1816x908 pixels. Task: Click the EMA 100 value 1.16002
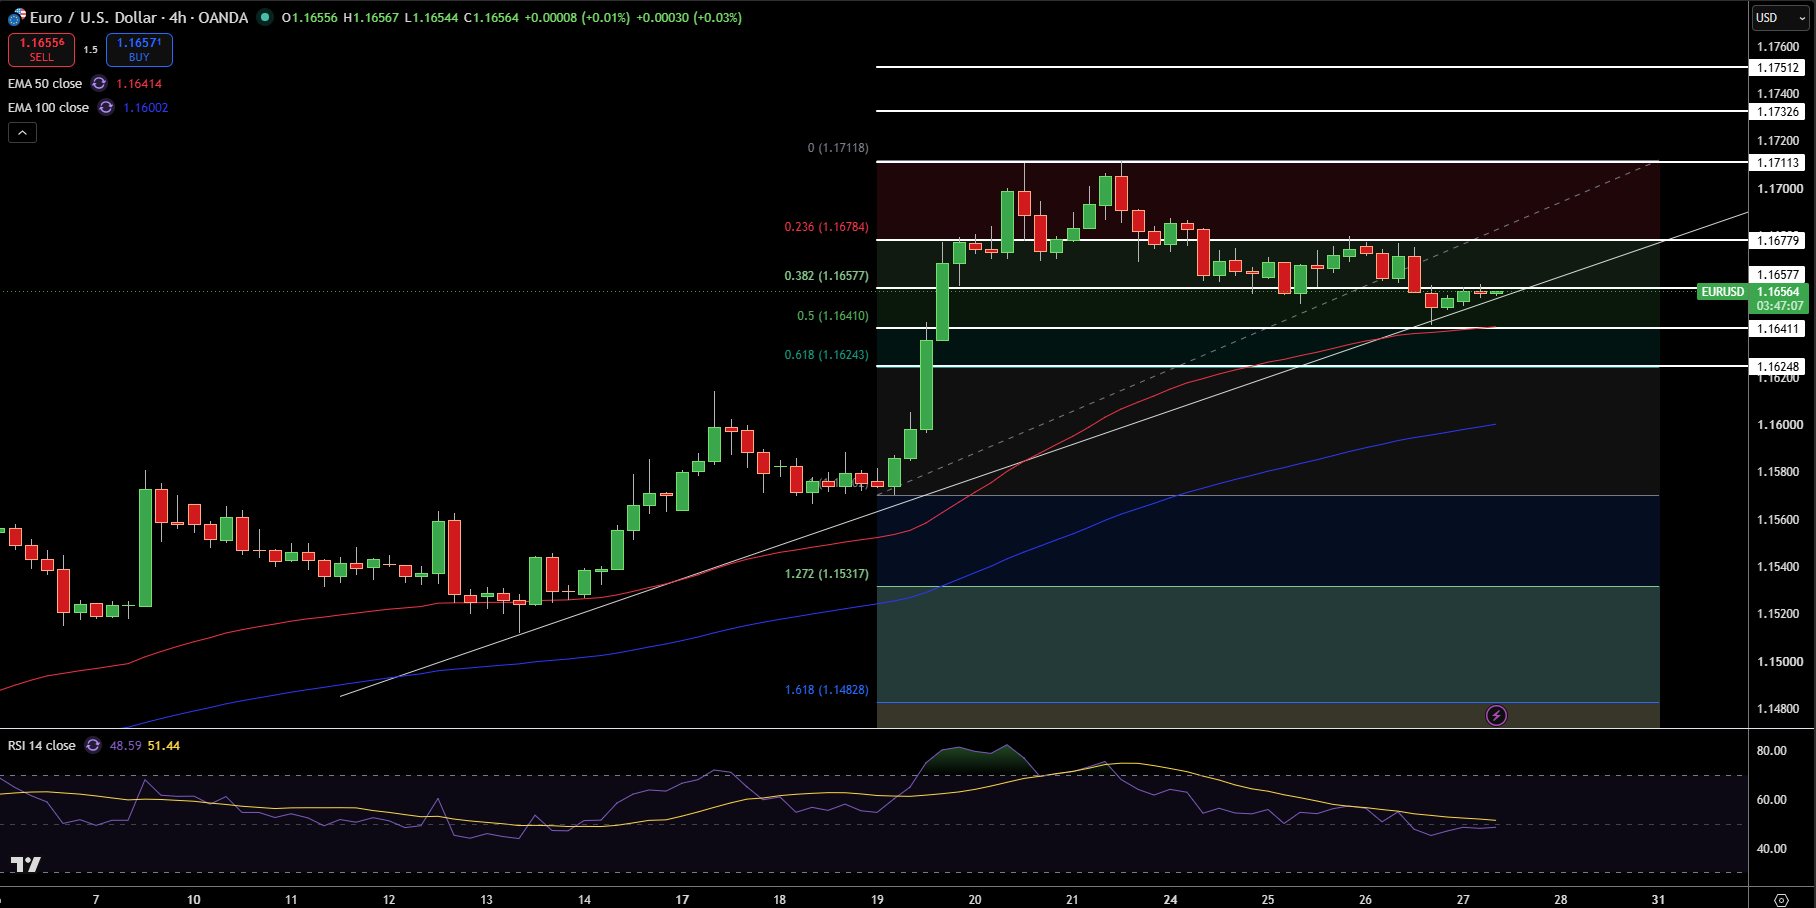pyautogui.click(x=146, y=108)
